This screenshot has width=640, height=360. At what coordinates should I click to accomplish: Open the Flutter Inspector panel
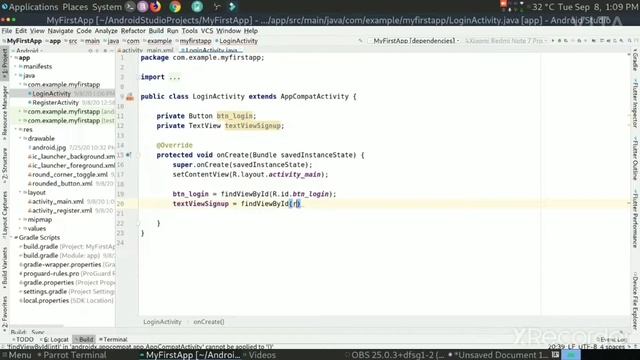pos(635,104)
